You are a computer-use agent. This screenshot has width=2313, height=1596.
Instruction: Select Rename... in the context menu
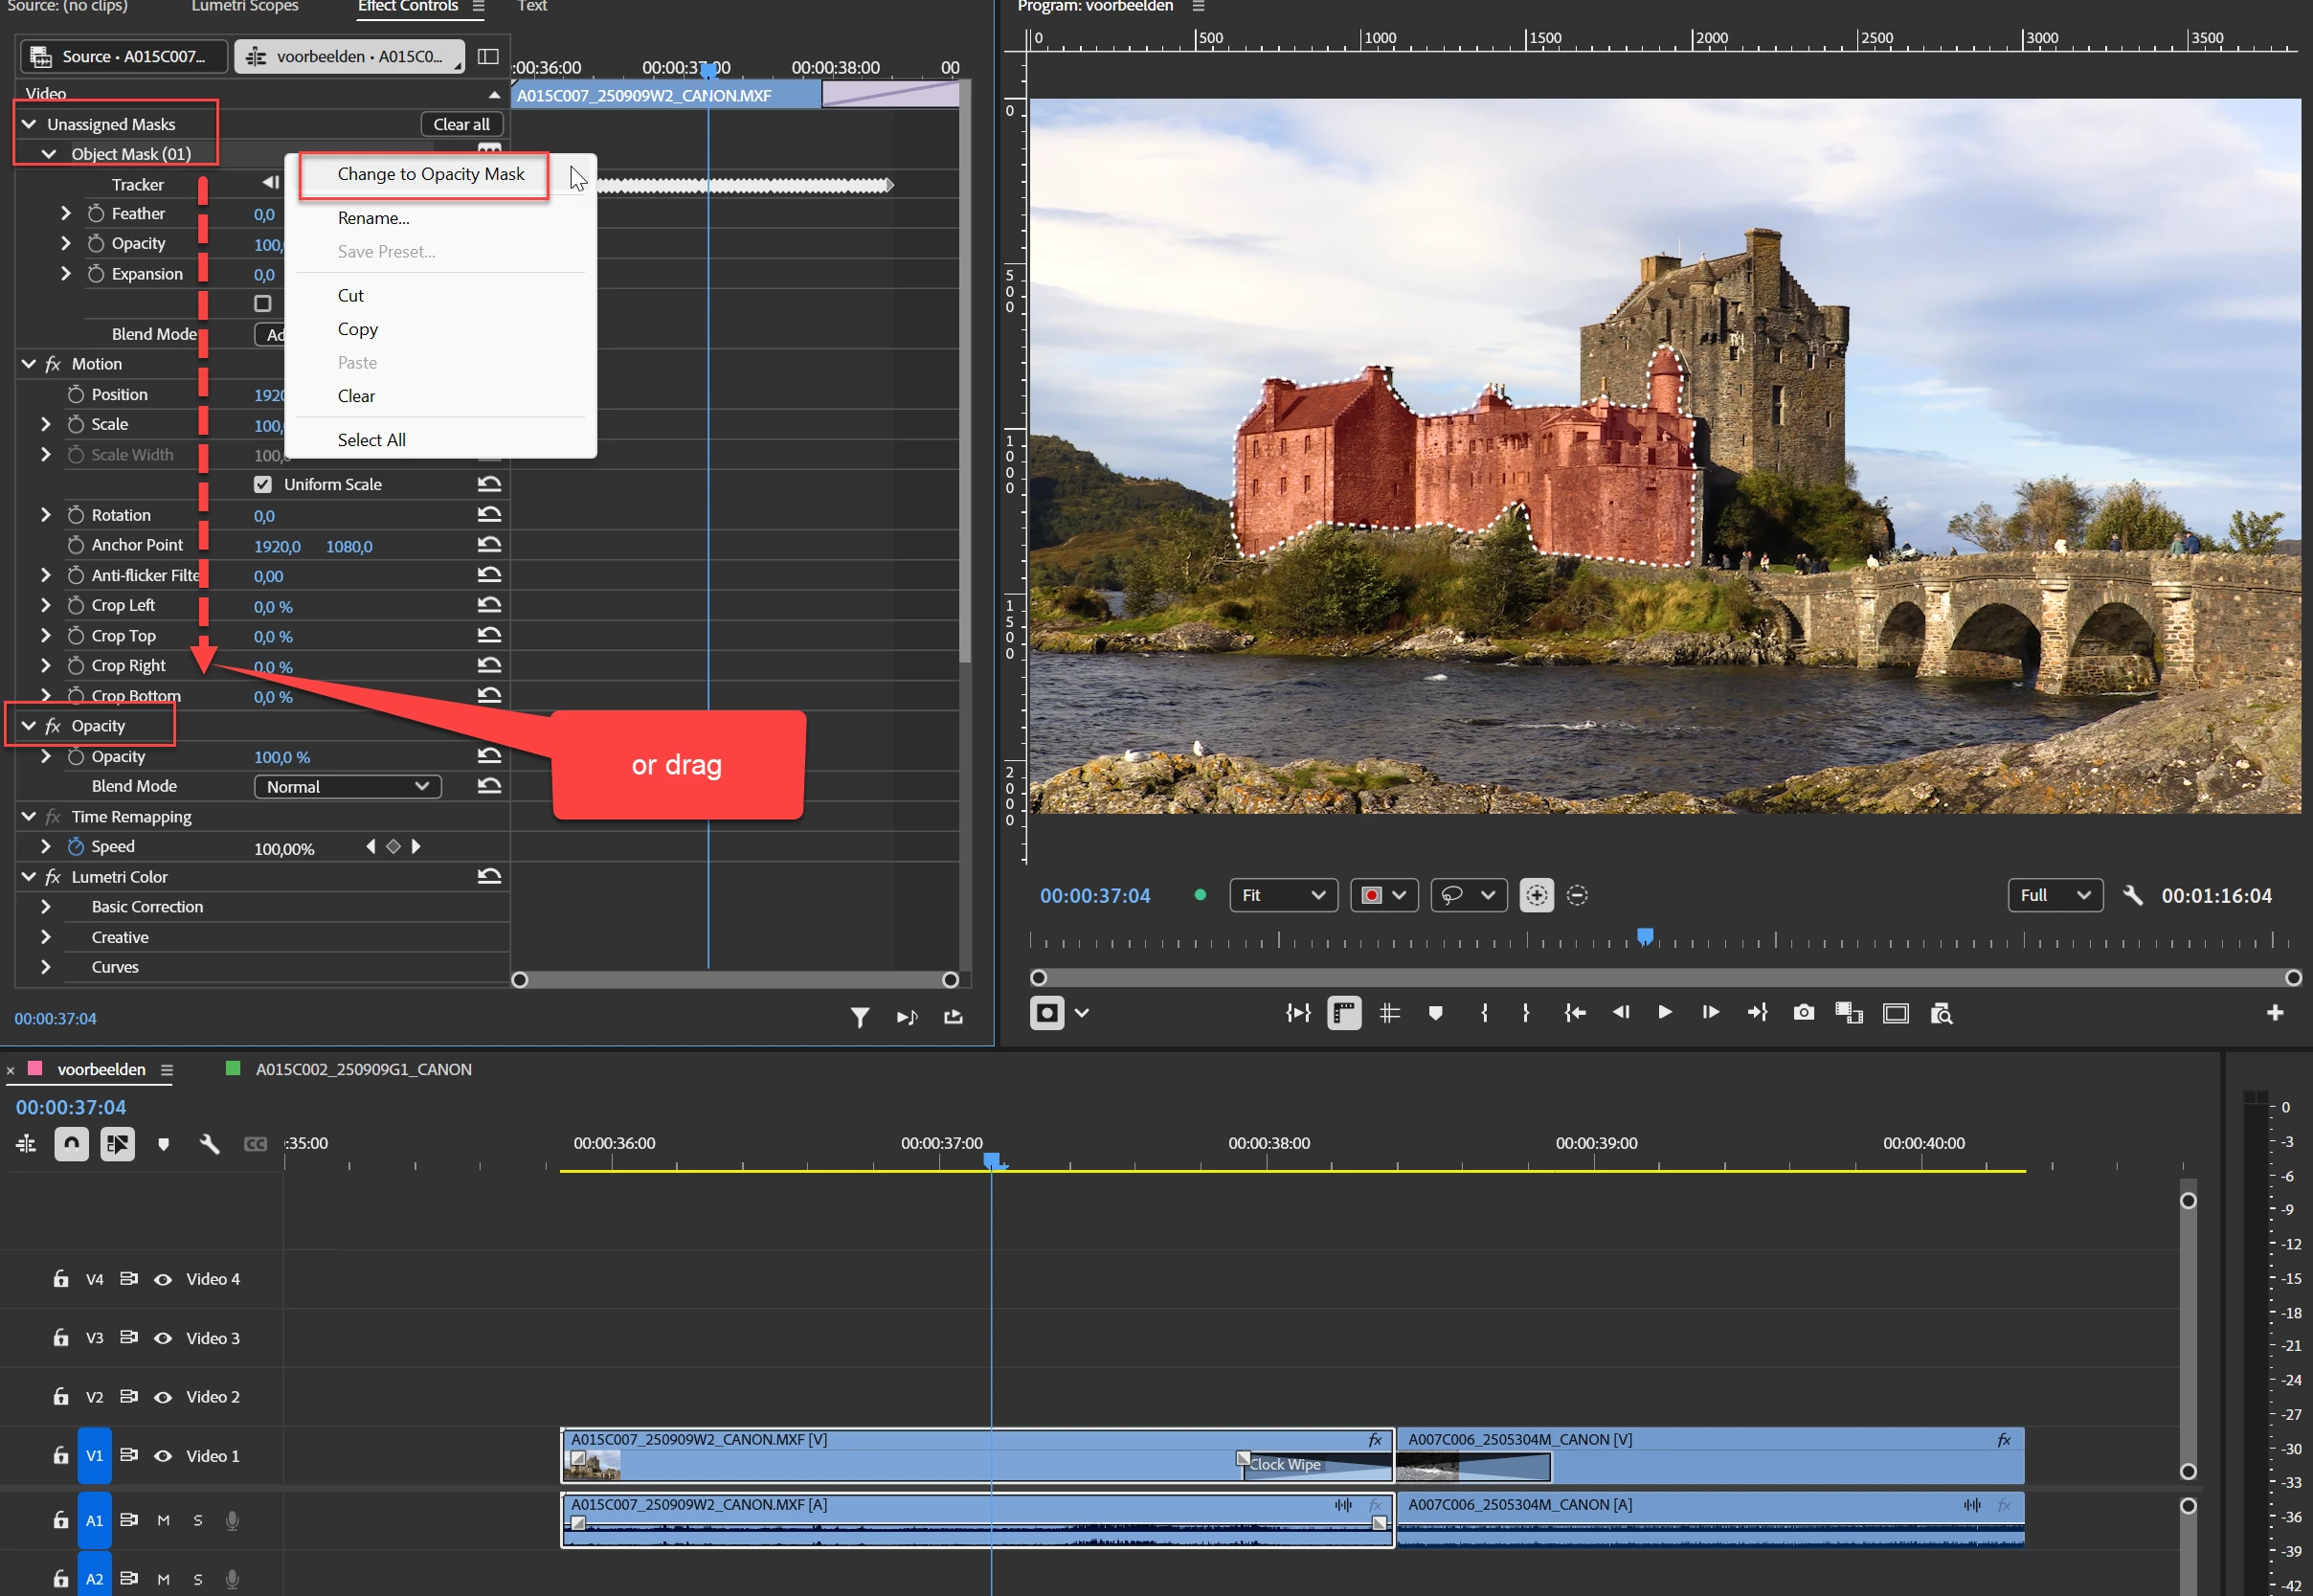tap(373, 218)
